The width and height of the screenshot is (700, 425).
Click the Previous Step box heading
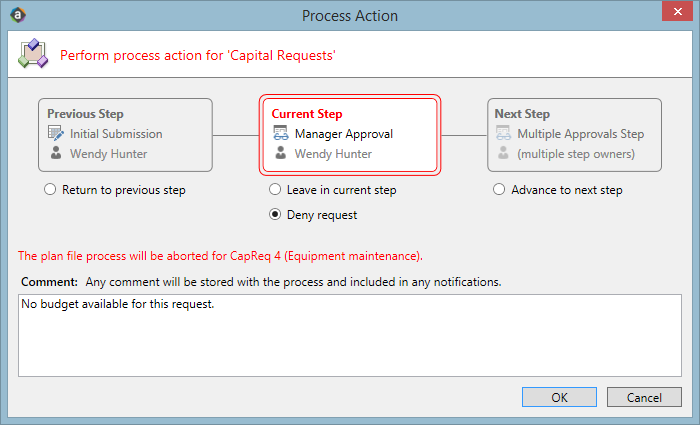coord(85,114)
